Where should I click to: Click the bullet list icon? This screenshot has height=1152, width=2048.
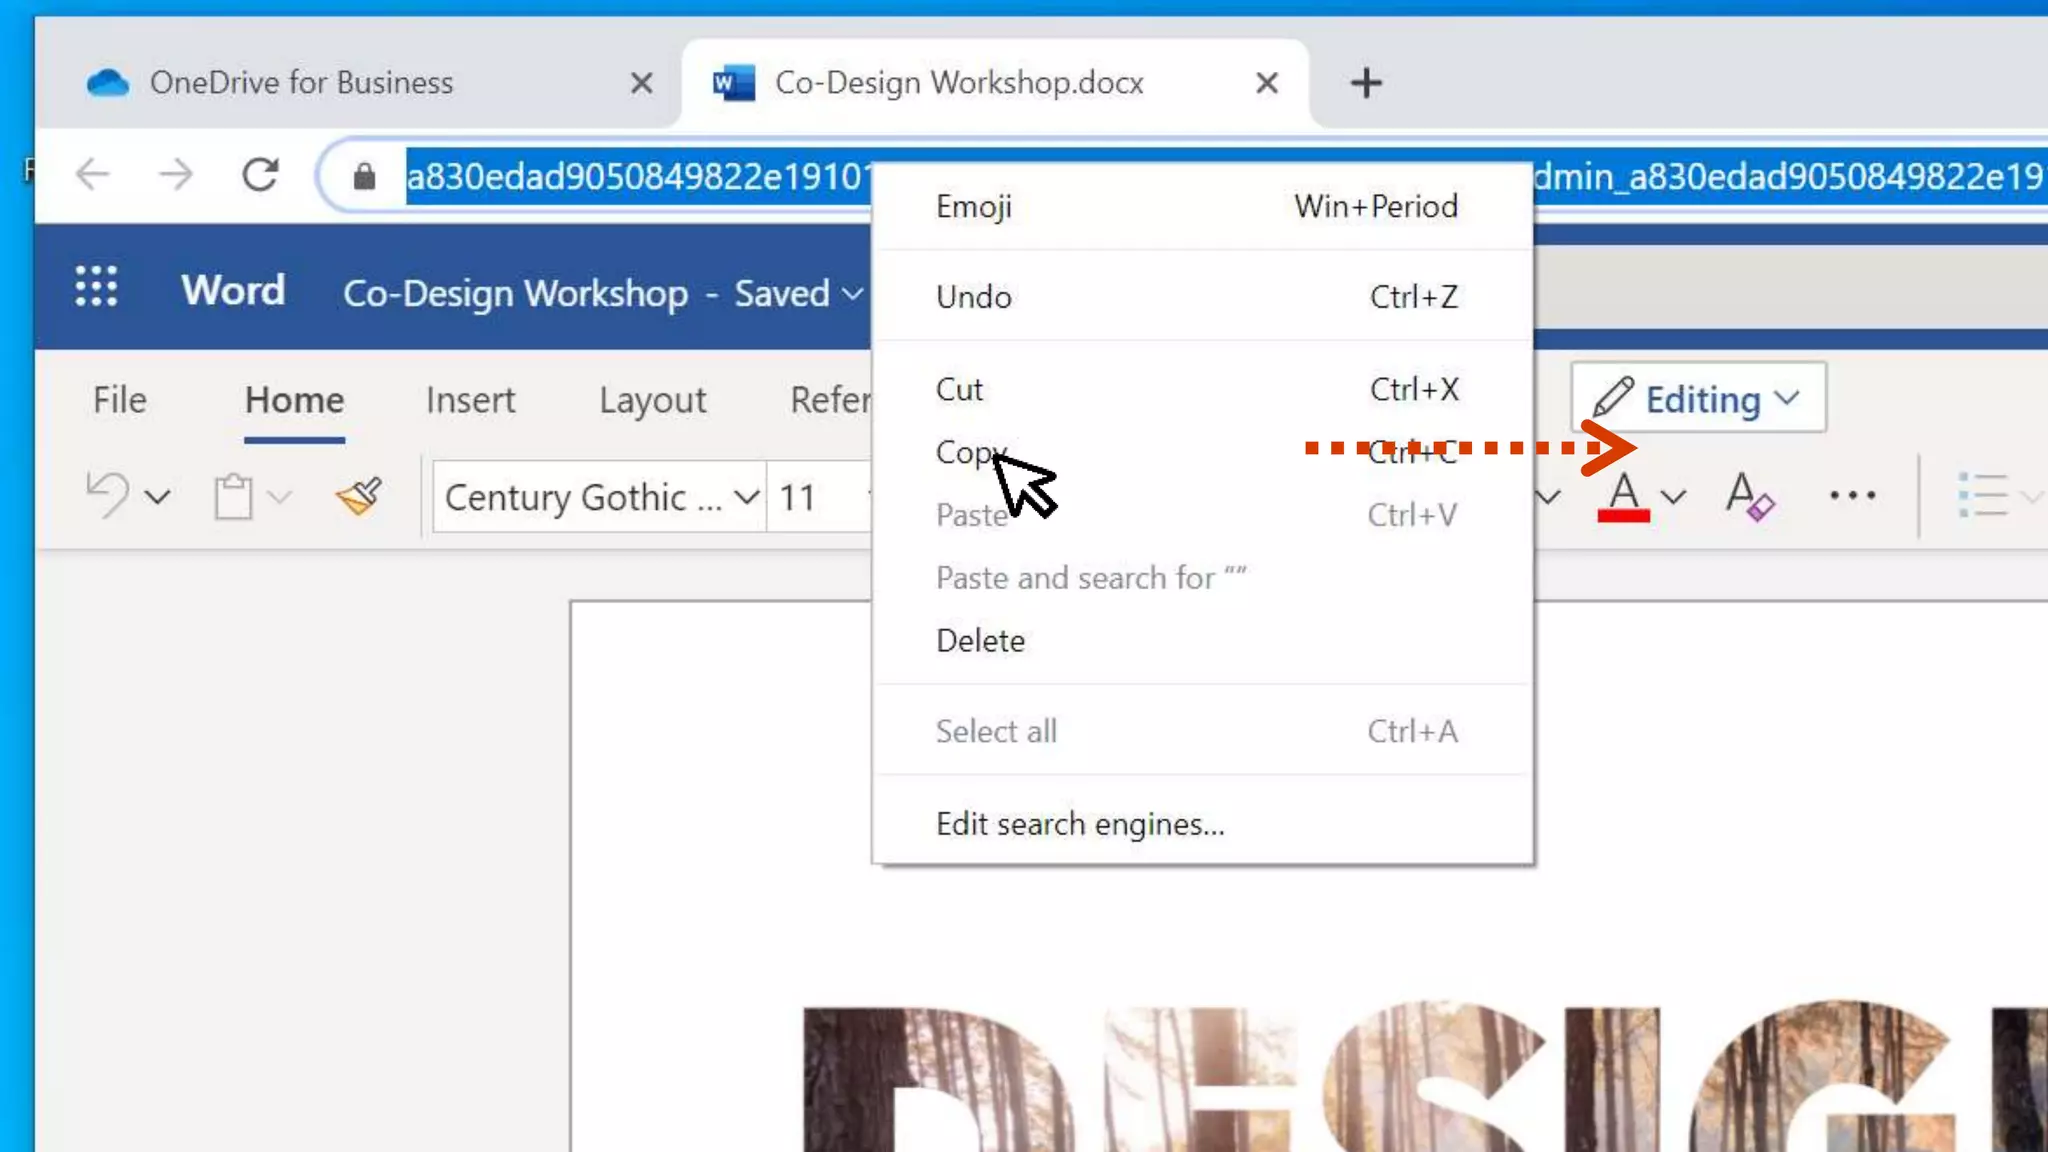(x=1983, y=496)
